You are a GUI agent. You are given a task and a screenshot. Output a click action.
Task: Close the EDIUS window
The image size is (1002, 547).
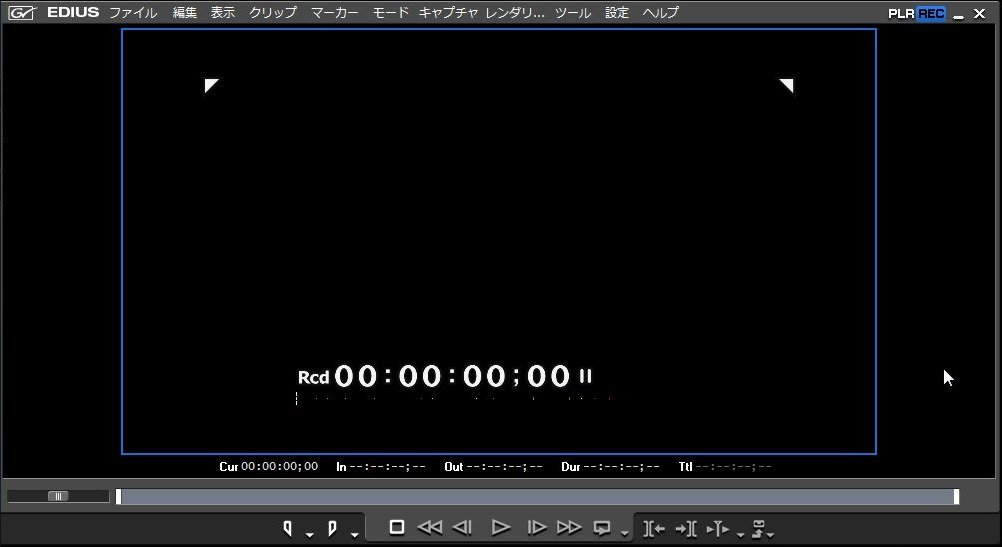click(979, 13)
